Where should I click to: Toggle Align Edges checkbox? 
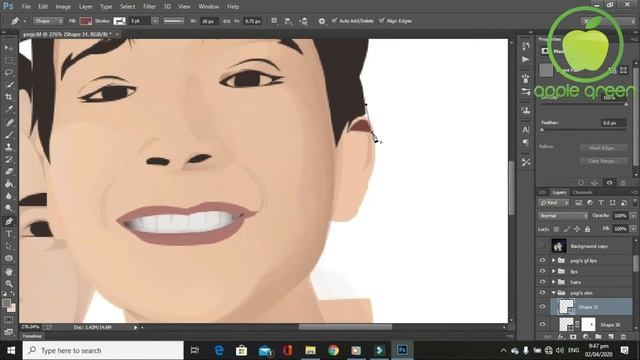[x=382, y=20]
